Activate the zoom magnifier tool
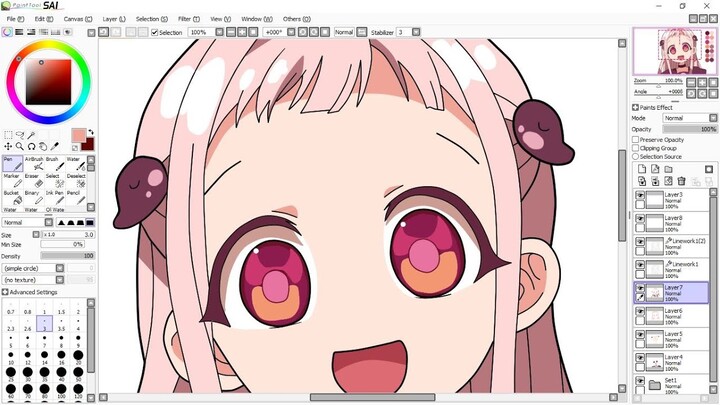Screen dimensions: 720x405 pos(20,146)
